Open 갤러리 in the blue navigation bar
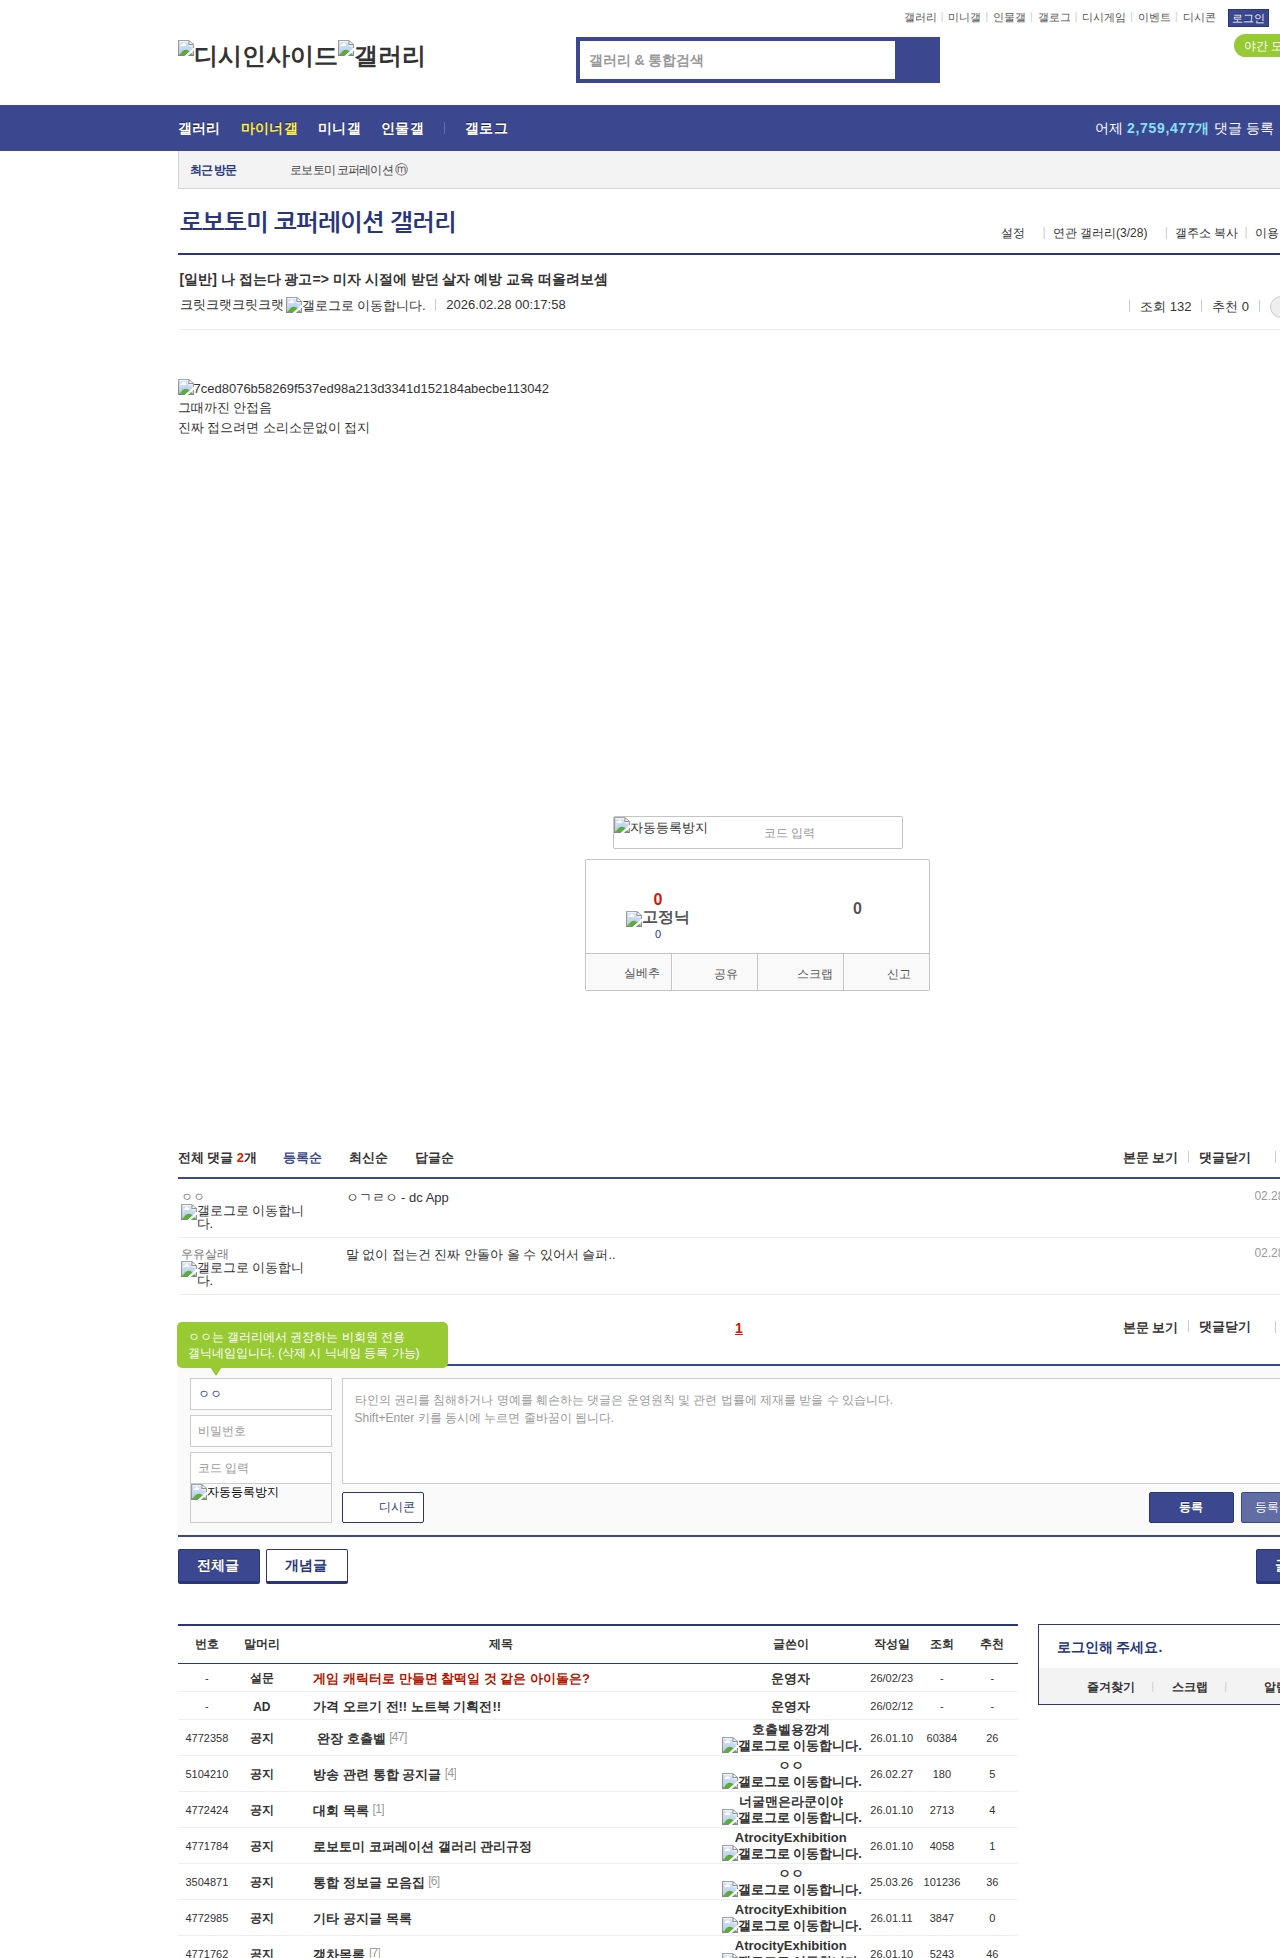 [x=199, y=129]
